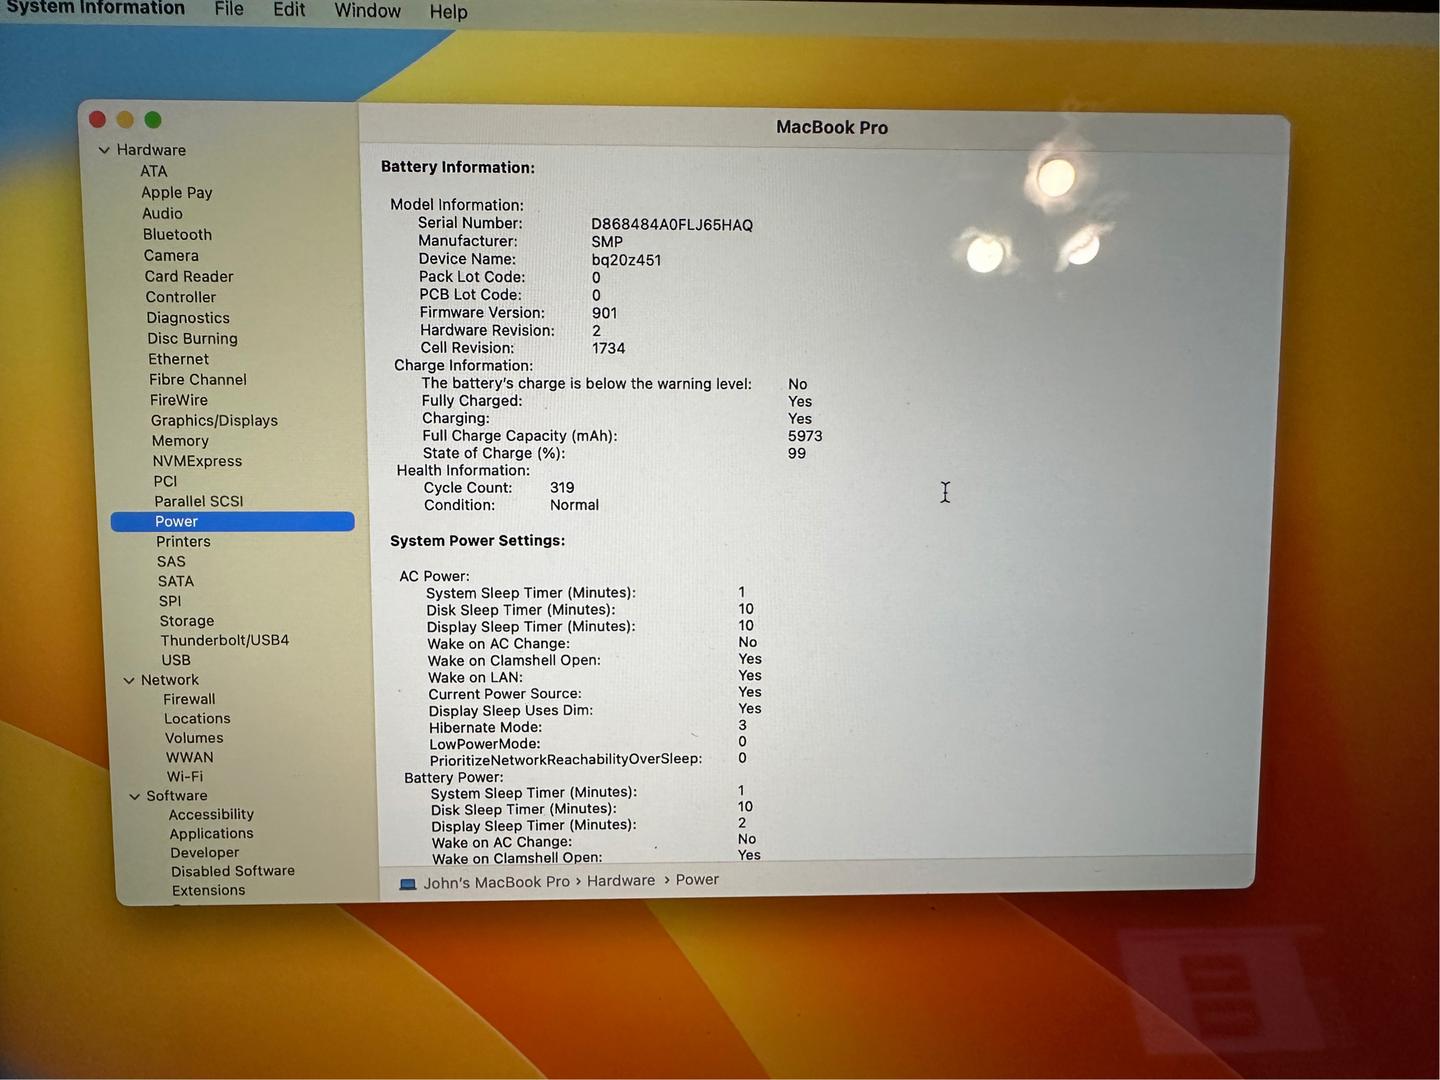The image size is (1440, 1080).
Task: Select Ethernet in the sidebar
Action: (x=179, y=359)
